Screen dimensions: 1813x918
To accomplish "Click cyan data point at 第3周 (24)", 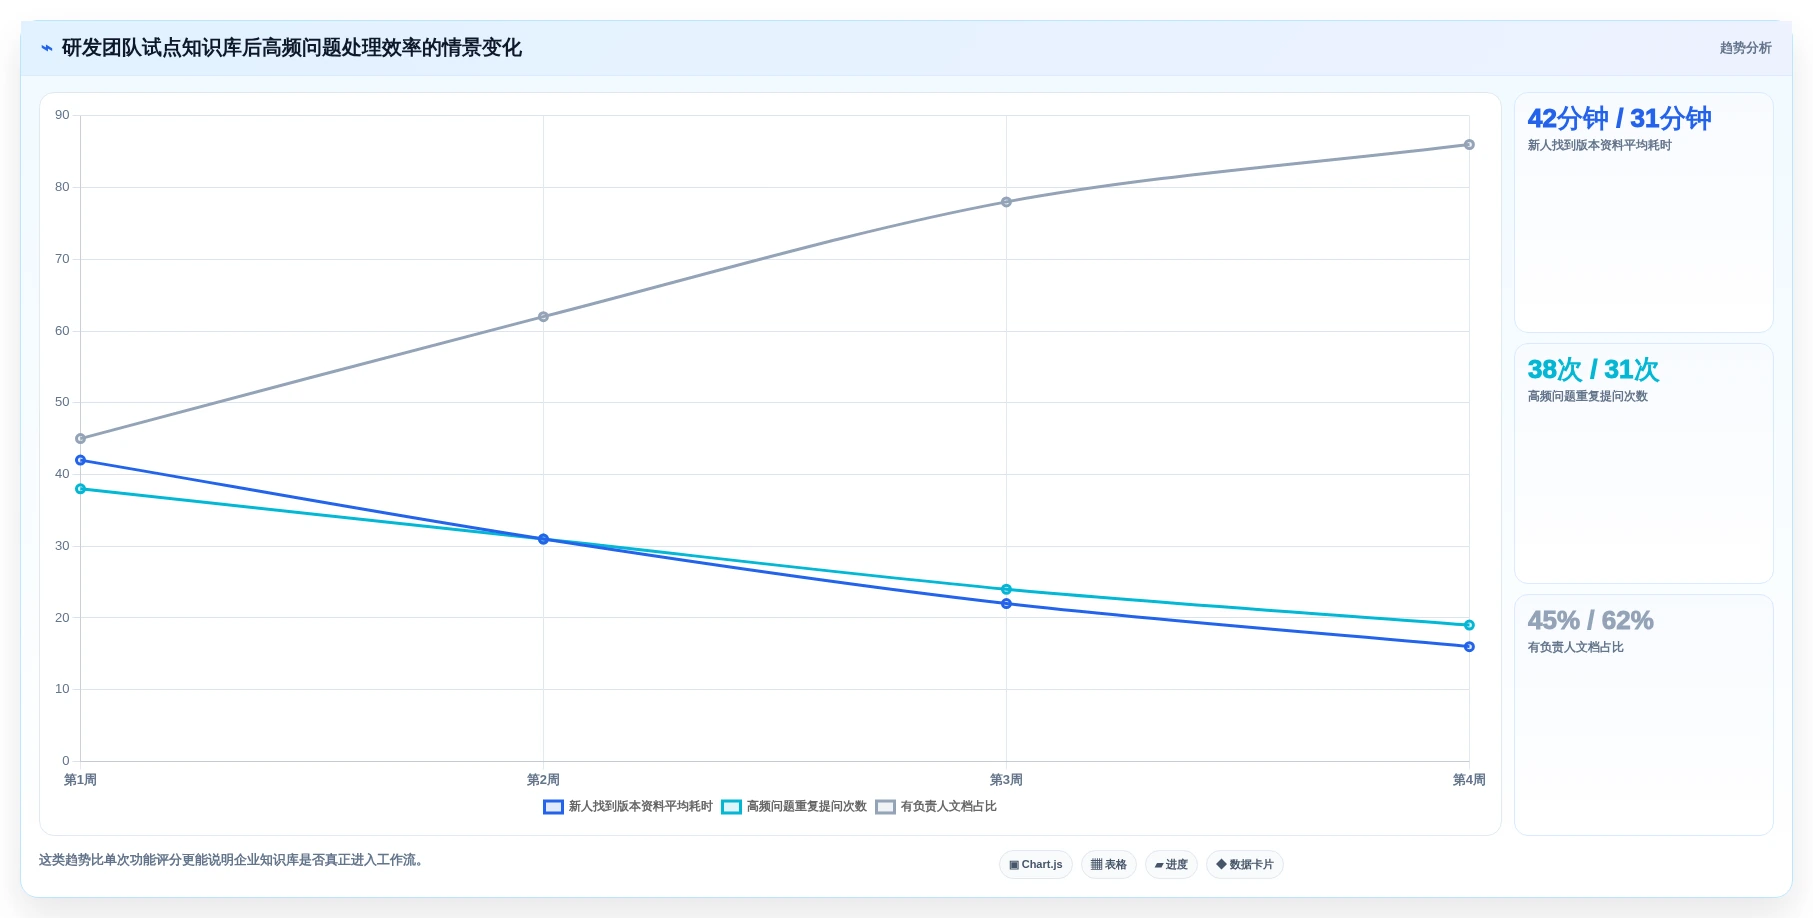I will [1006, 589].
